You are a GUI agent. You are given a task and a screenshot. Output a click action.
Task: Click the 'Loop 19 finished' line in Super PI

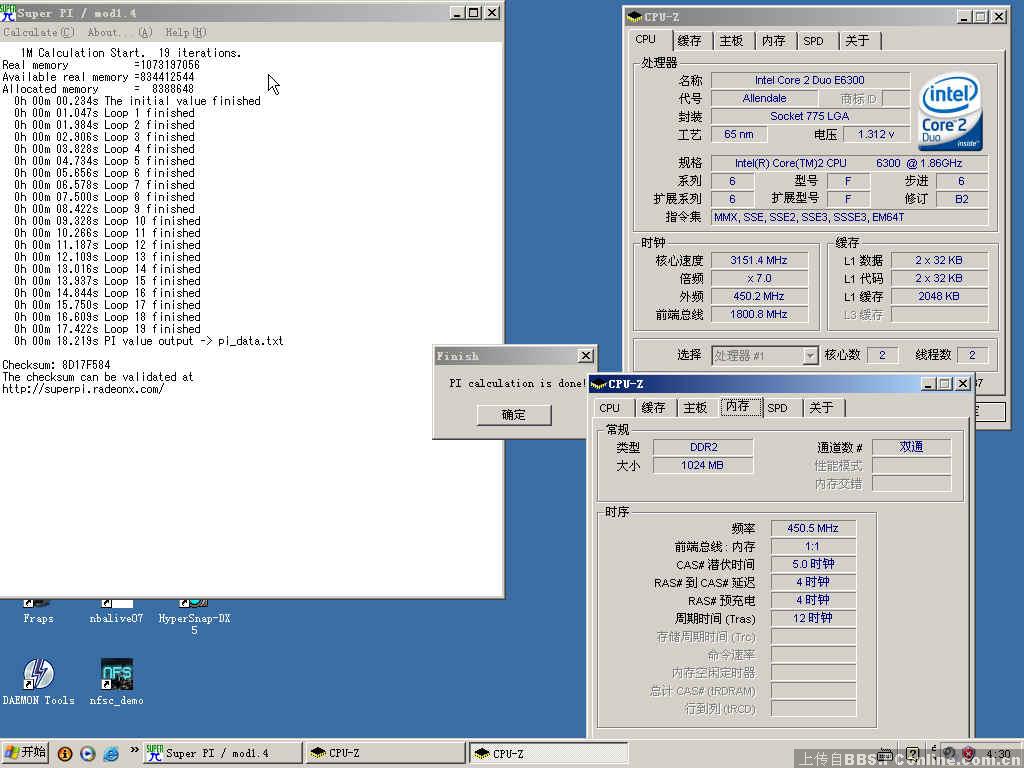pos(107,329)
